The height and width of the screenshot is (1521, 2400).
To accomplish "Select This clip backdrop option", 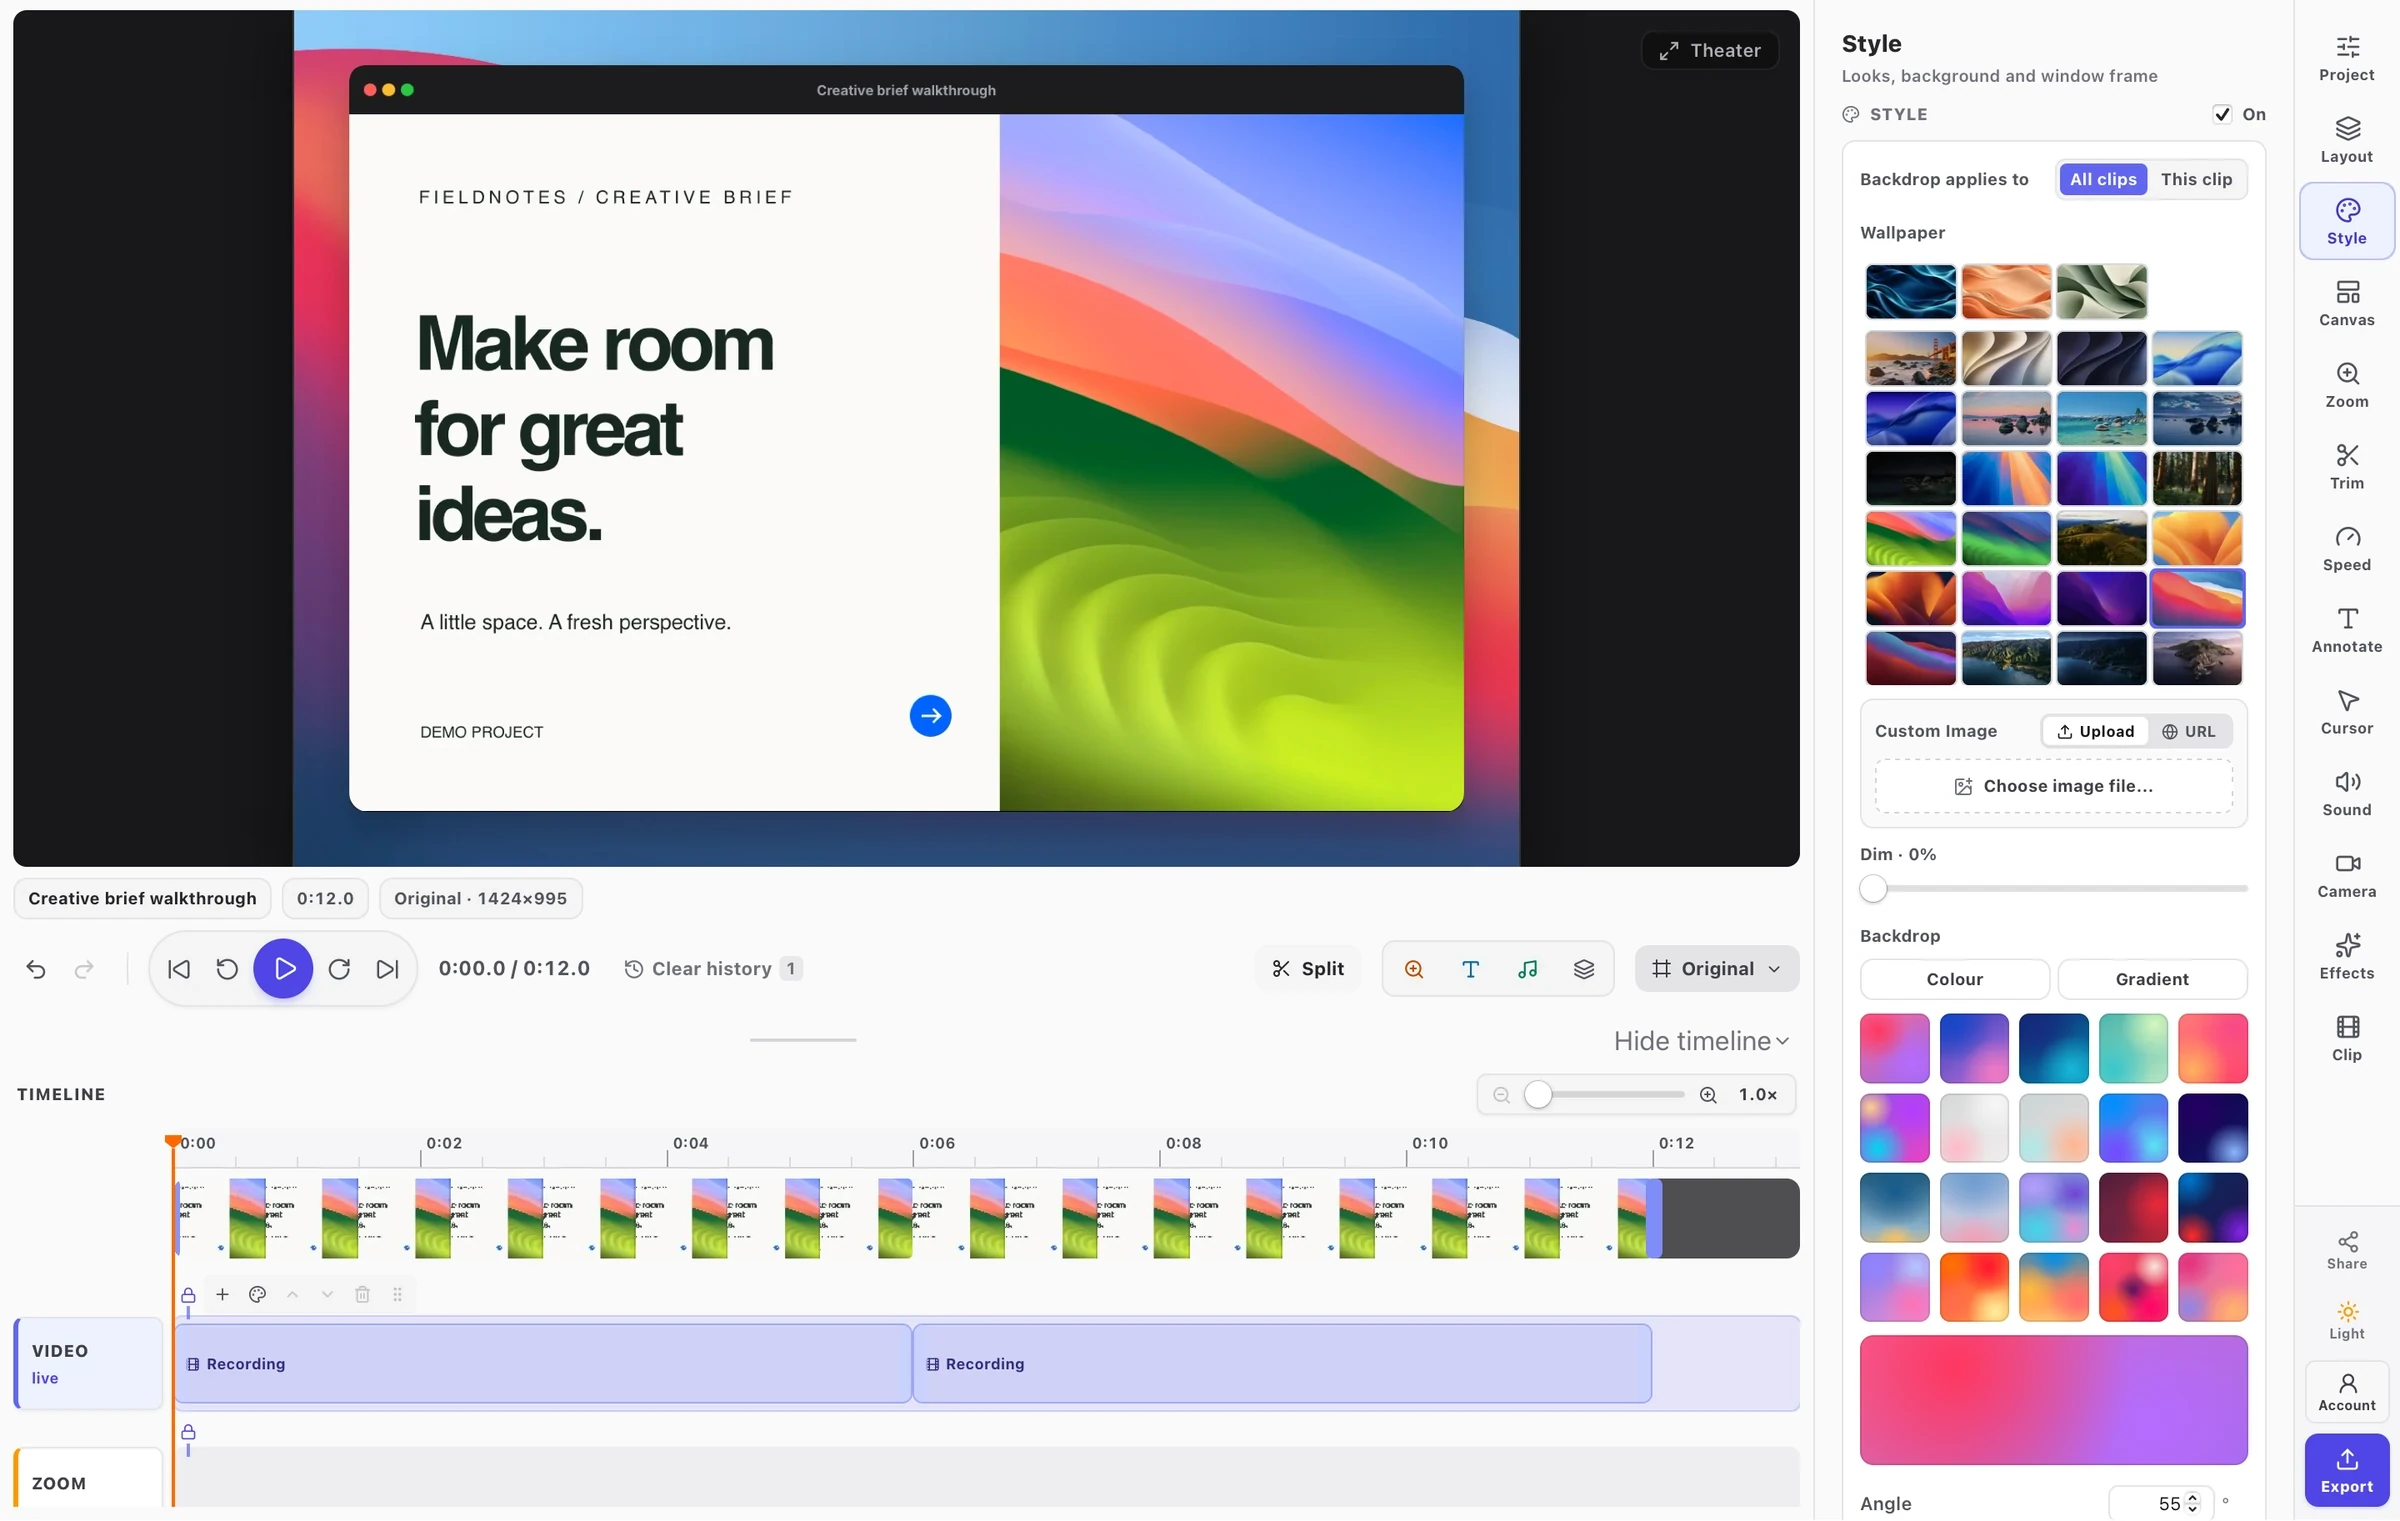I will click(2196, 179).
